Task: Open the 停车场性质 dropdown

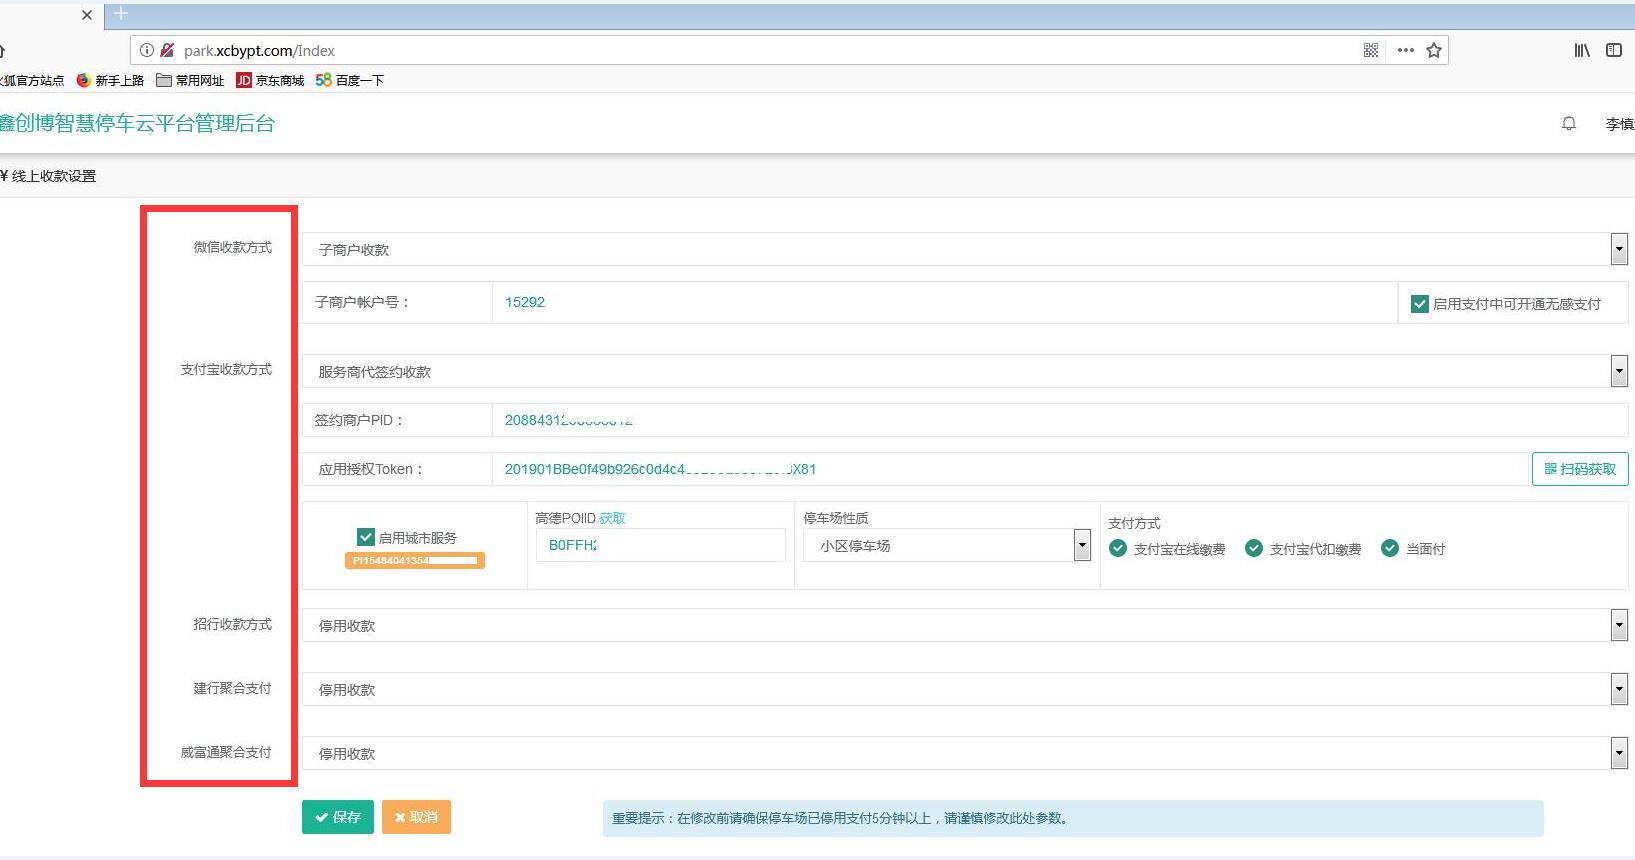Action: click(1081, 545)
